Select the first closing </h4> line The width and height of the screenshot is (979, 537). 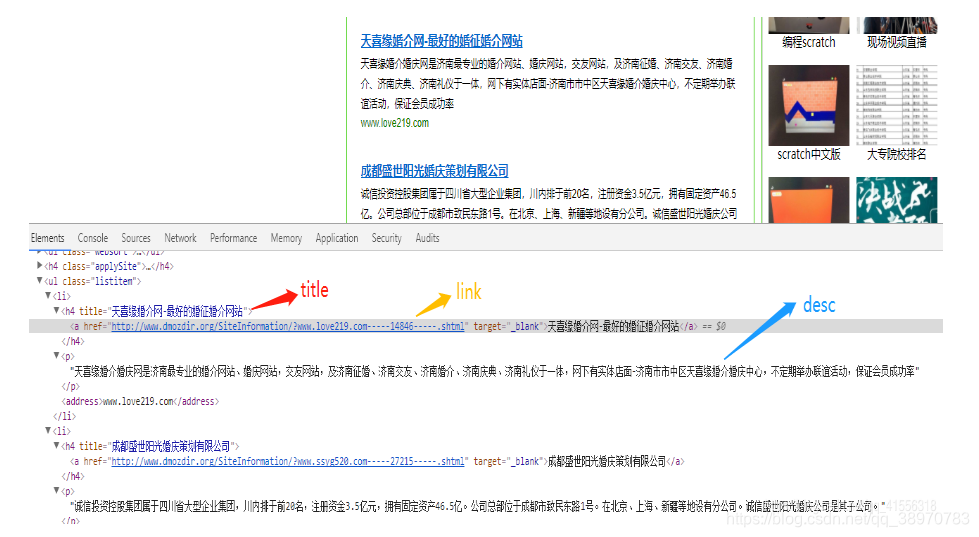(x=72, y=342)
